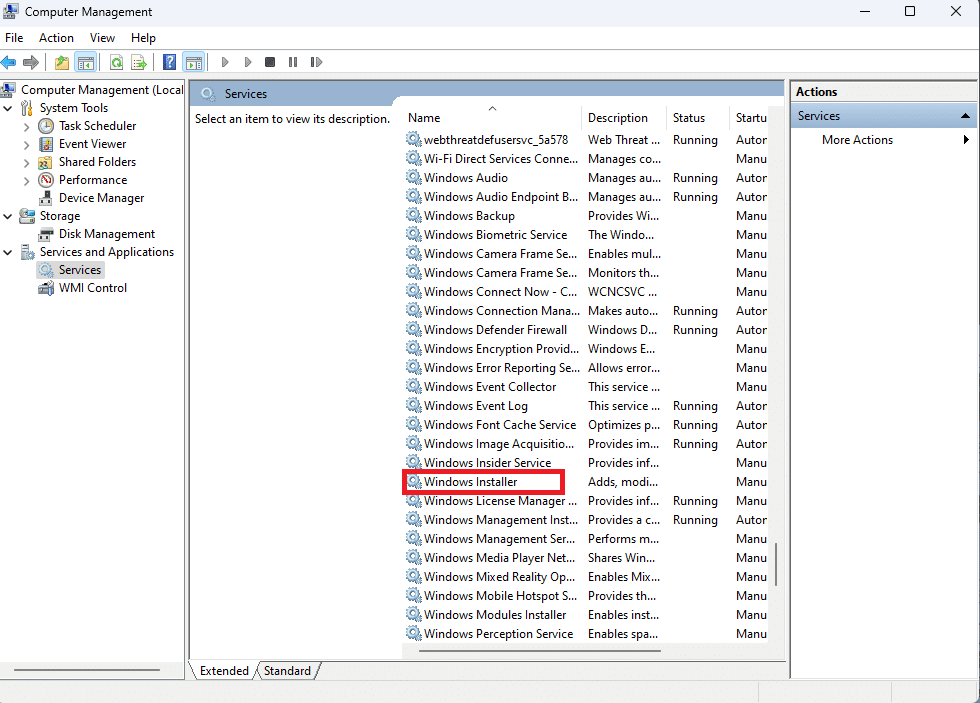
Task: Switch to the Extended tab
Action: coord(224,671)
